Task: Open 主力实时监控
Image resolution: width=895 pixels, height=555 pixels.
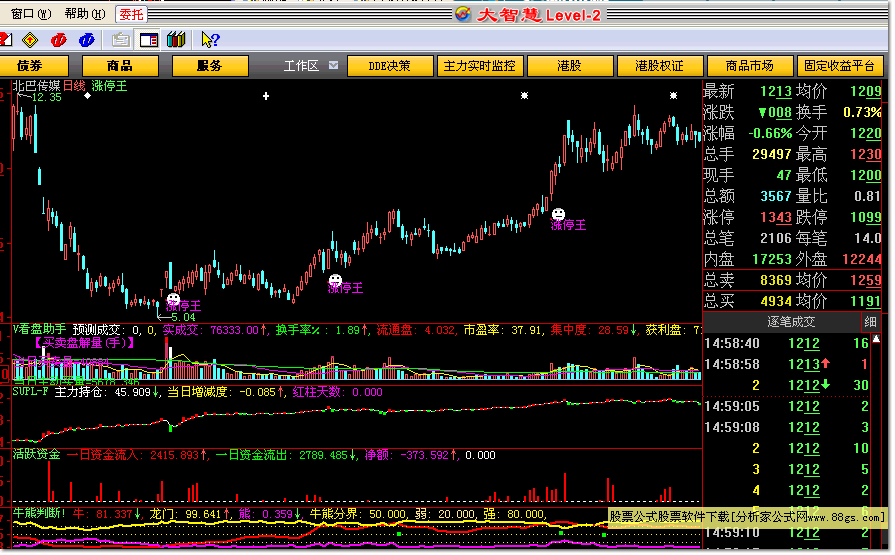Action: [479, 66]
